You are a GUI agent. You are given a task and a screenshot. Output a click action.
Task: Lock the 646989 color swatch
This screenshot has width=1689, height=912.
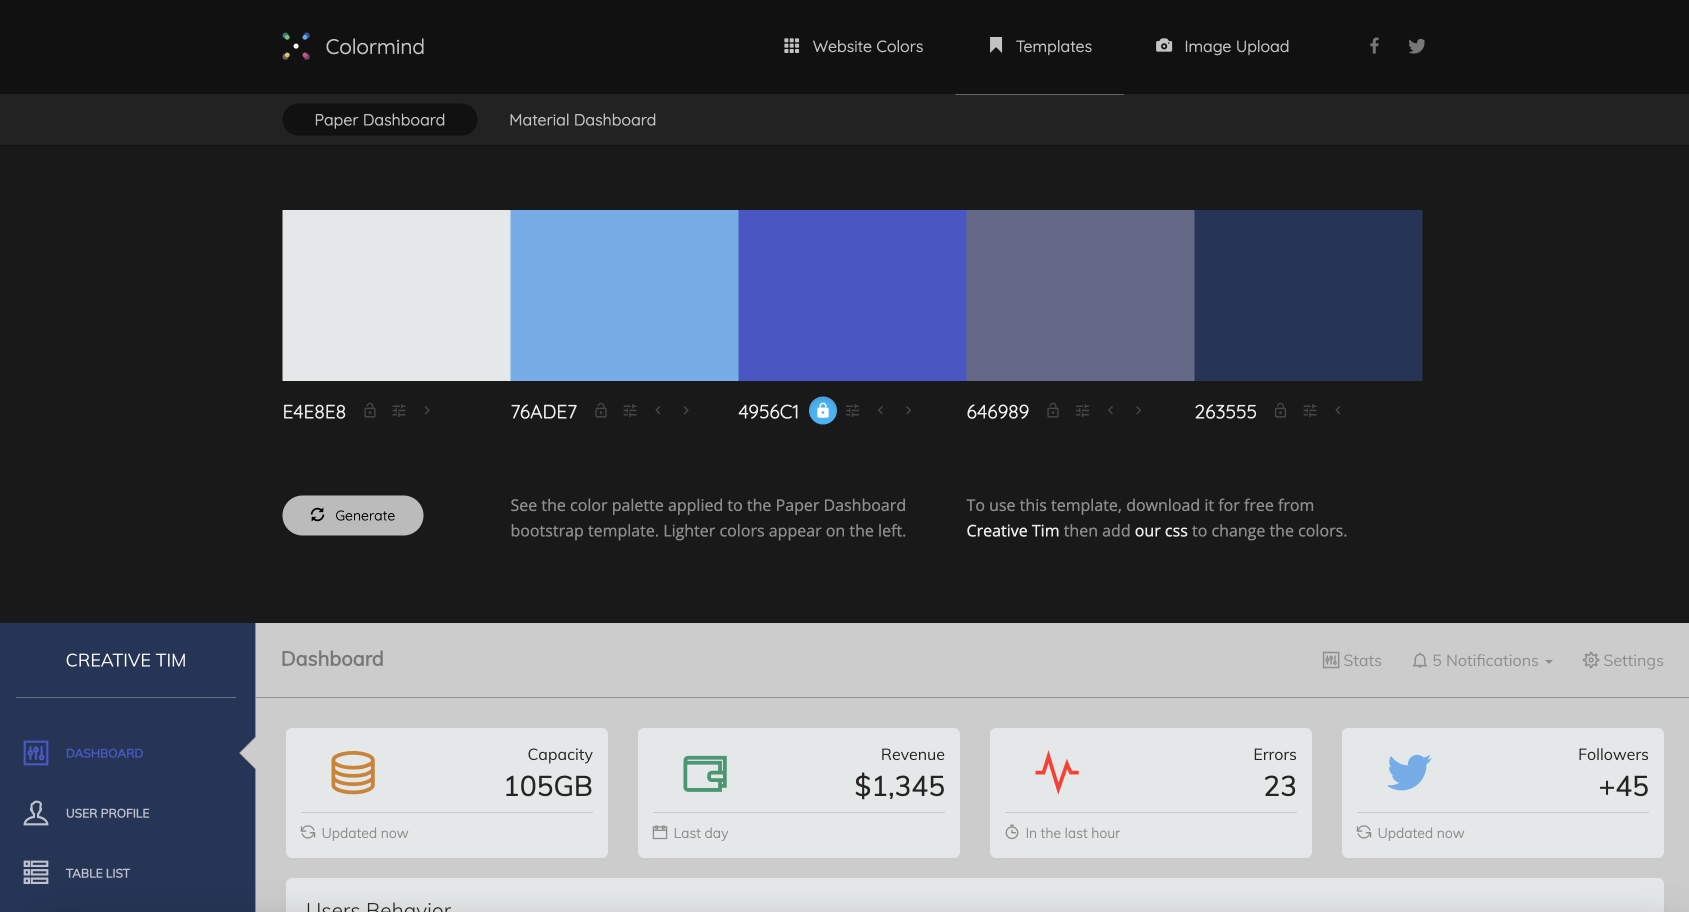click(x=1052, y=410)
